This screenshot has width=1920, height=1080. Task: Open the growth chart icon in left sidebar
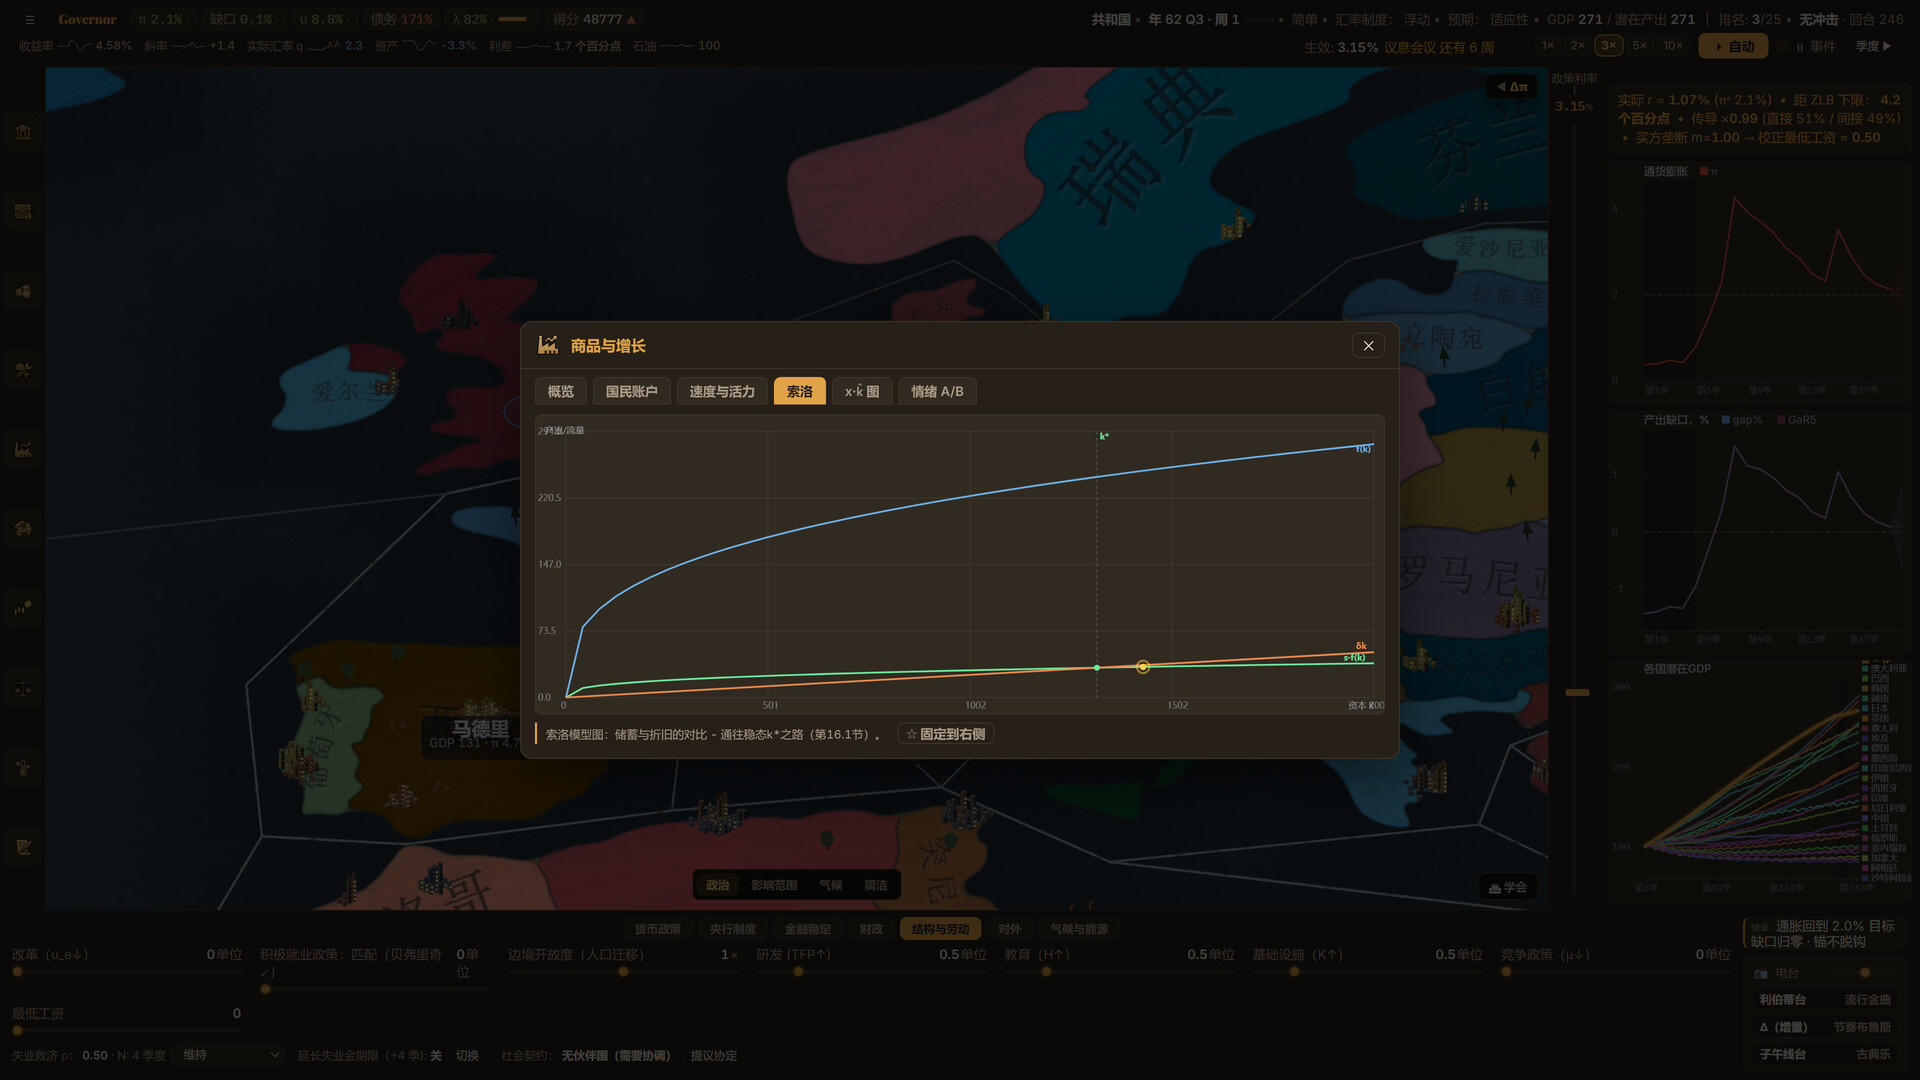pos(23,450)
